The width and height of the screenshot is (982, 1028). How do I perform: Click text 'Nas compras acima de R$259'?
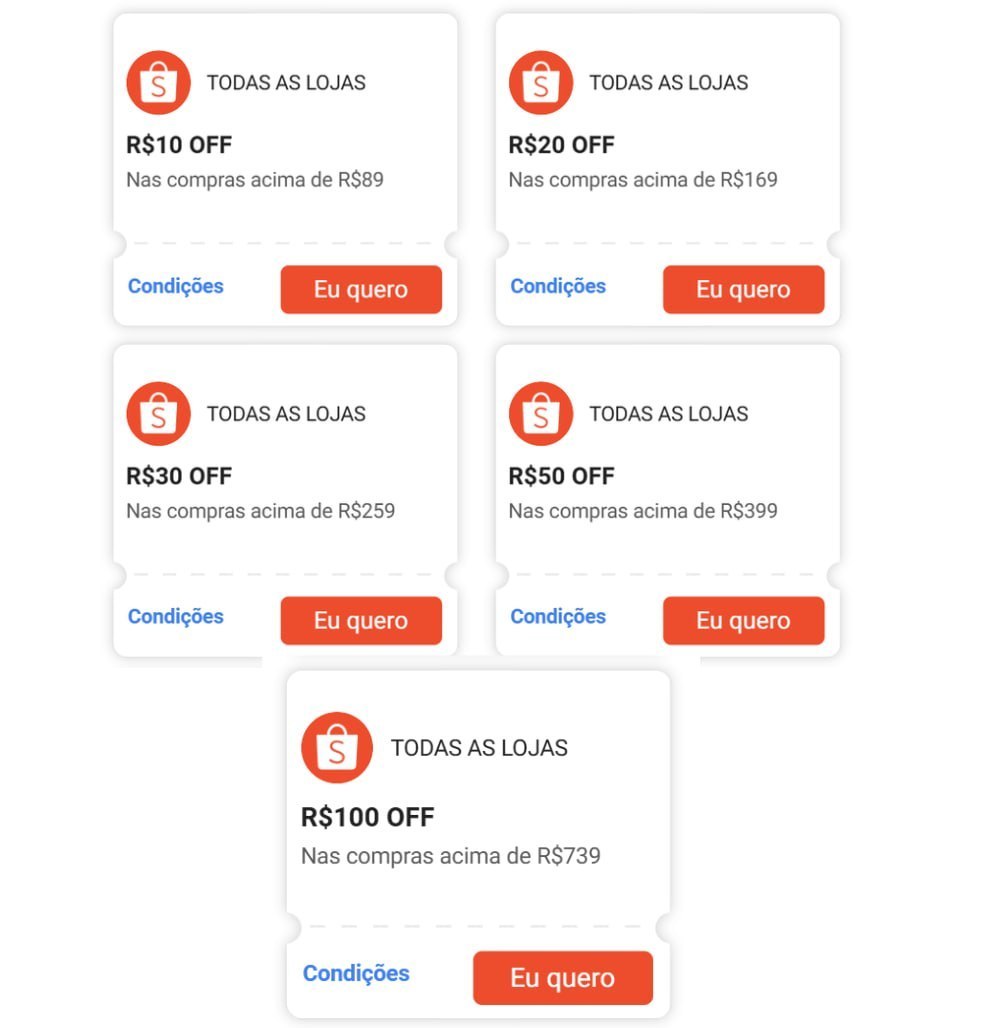pyautogui.click(x=261, y=511)
